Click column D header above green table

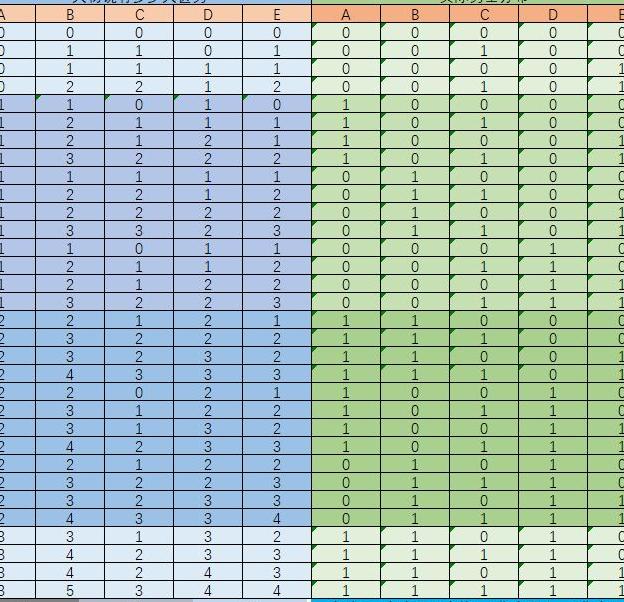(x=554, y=15)
